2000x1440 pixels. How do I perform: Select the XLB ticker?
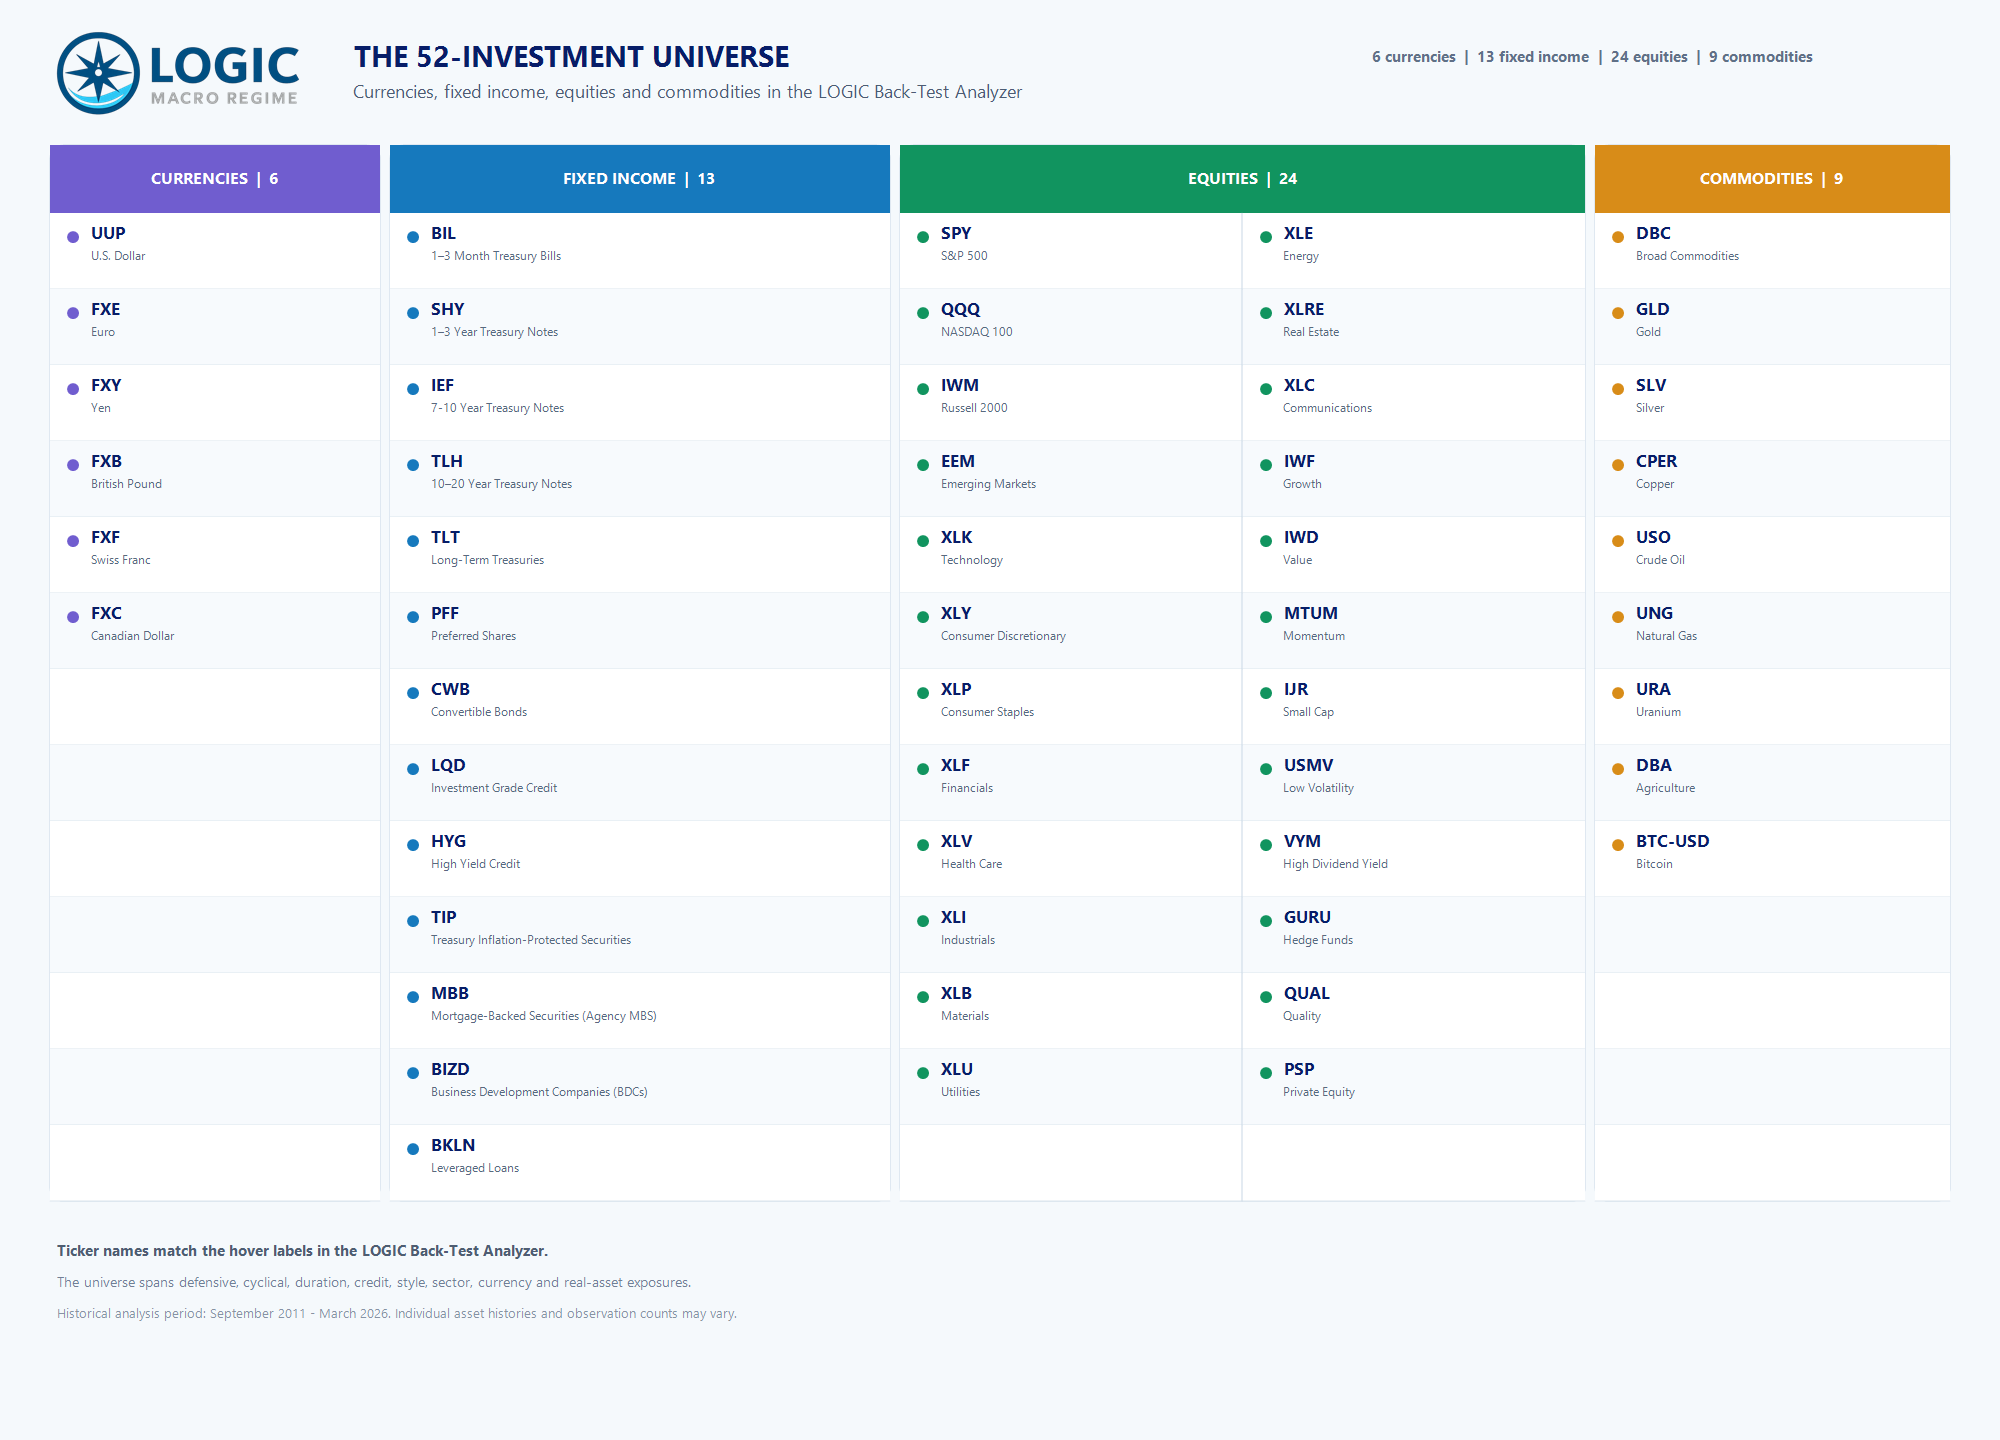tap(956, 994)
